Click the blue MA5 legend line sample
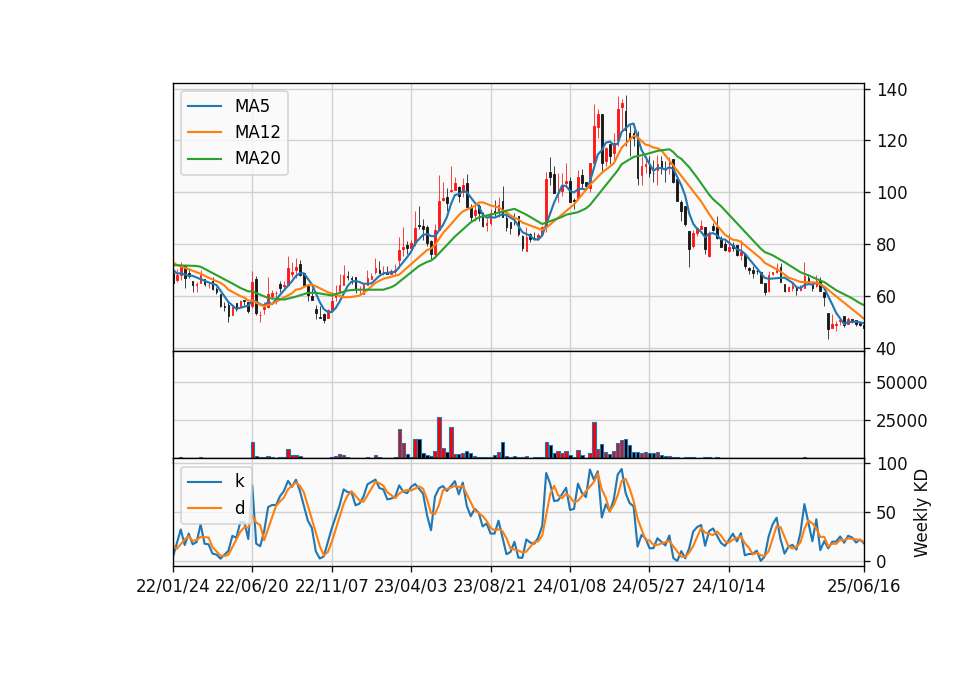The width and height of the screenshot is (960, 690). [x=204, y=107]
